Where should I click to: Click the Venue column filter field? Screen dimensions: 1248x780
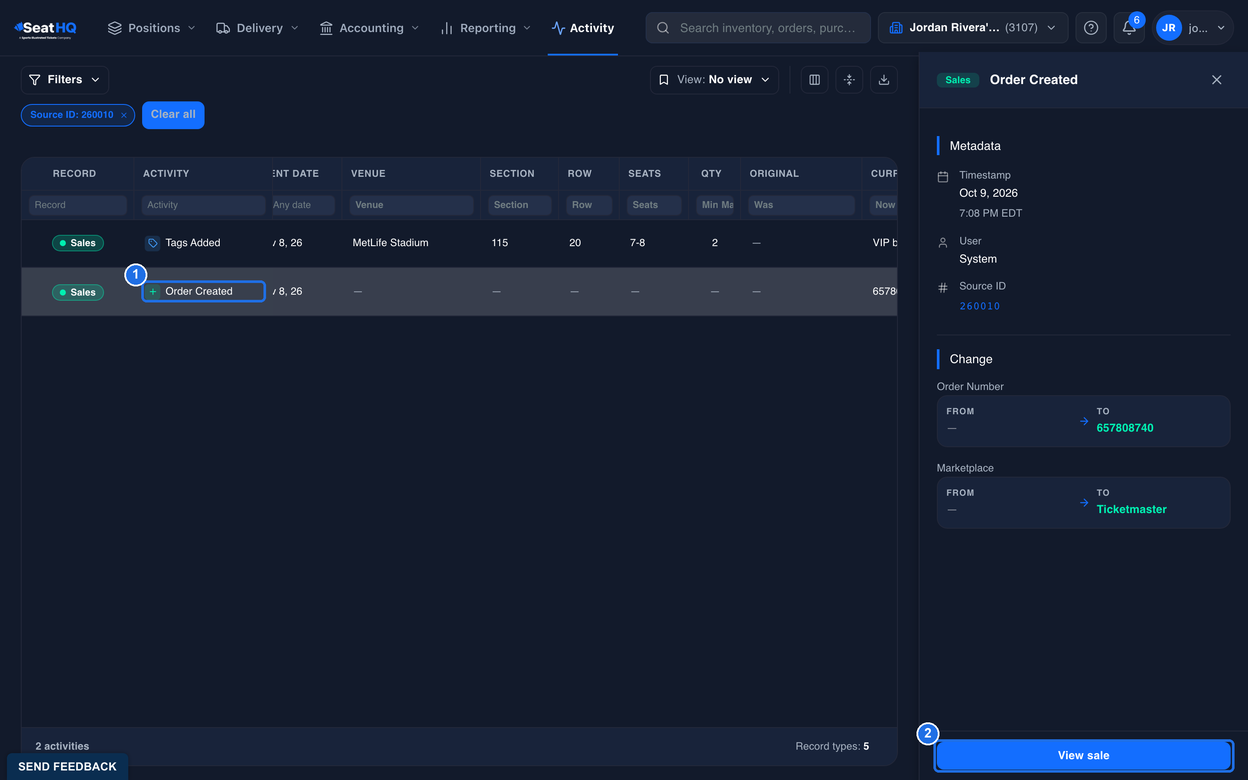click(x=411, y=205)
